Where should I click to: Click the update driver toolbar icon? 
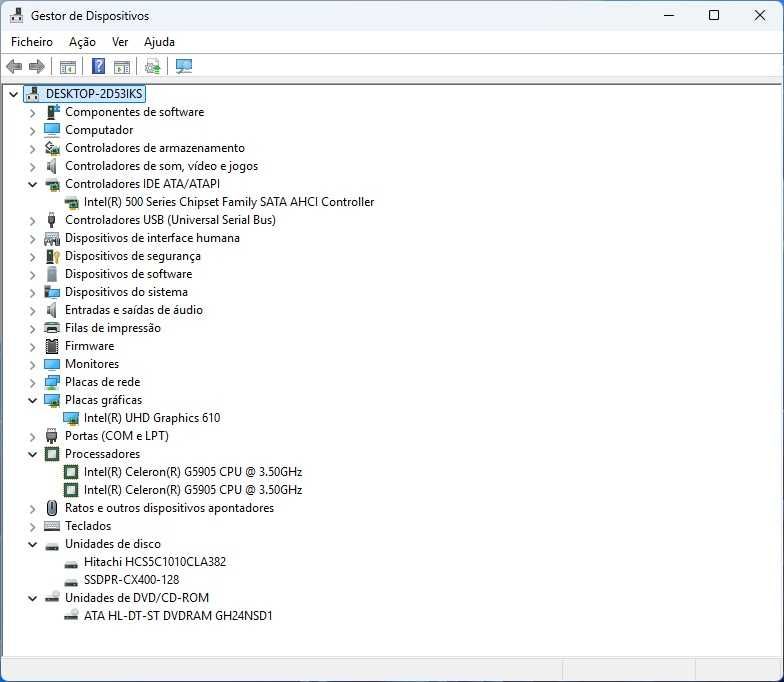[152, 66]
